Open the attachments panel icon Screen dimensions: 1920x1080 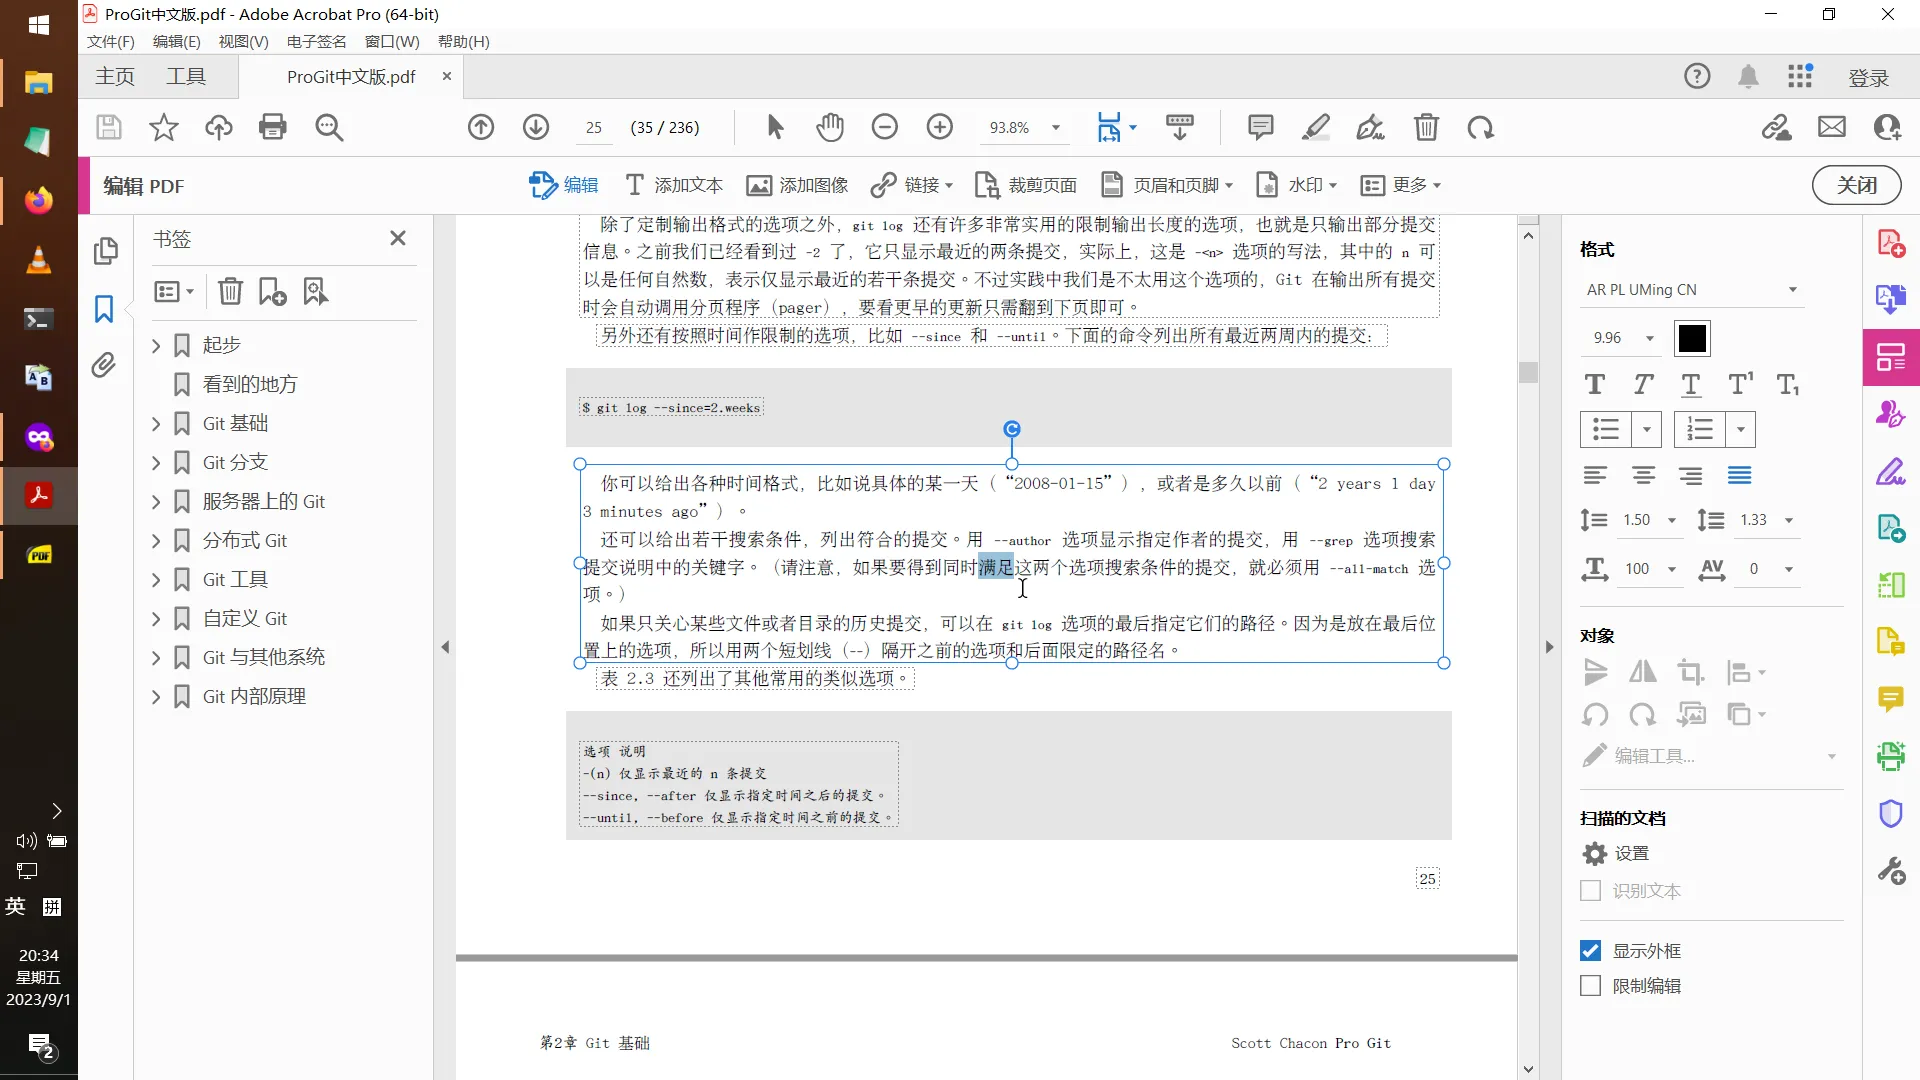pos(104,365)
